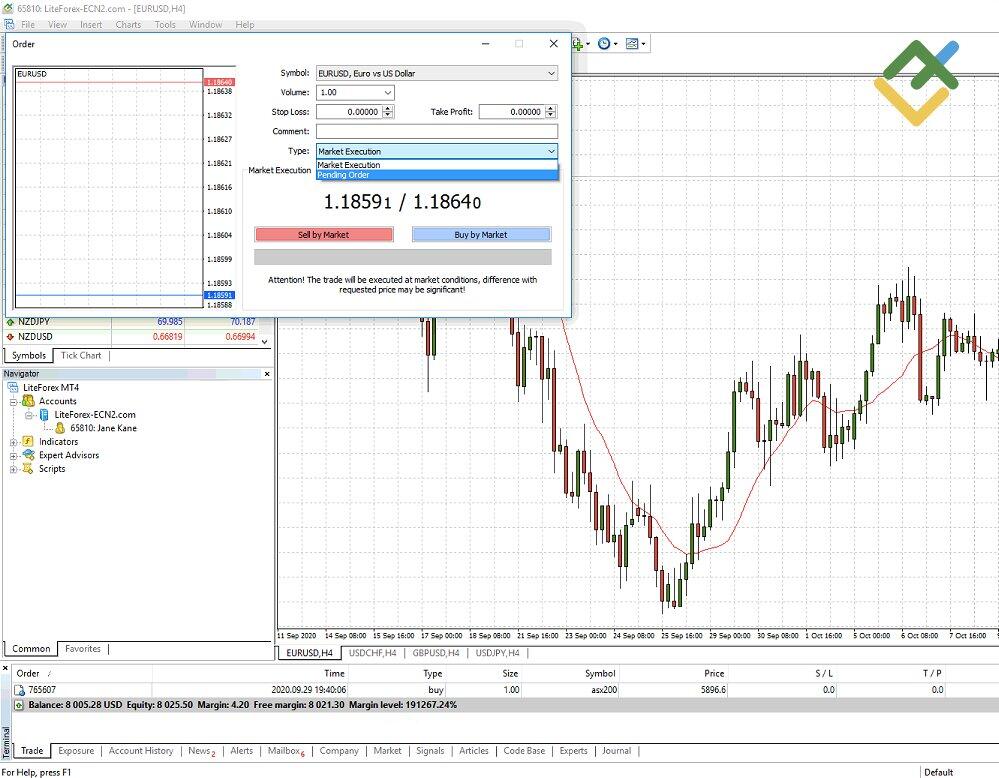The height and width of the screenshot is (778, 999).
Task: Click the Sell by Market button
Action: tap(324, 234)
